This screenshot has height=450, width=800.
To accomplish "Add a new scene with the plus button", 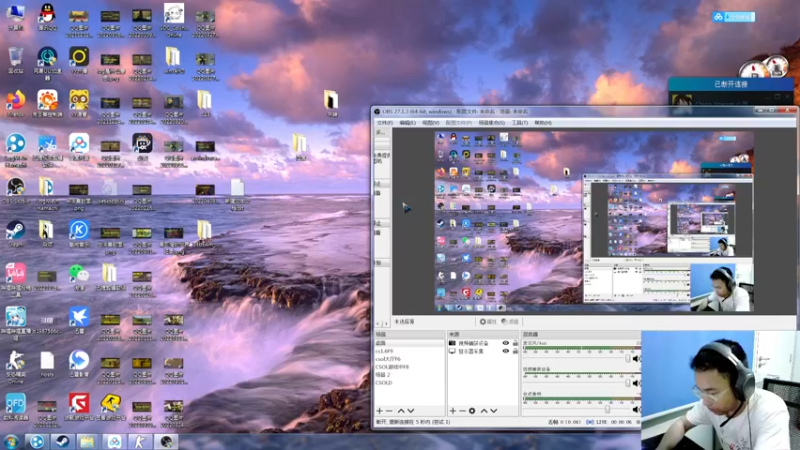I will [x=379, y=411].
